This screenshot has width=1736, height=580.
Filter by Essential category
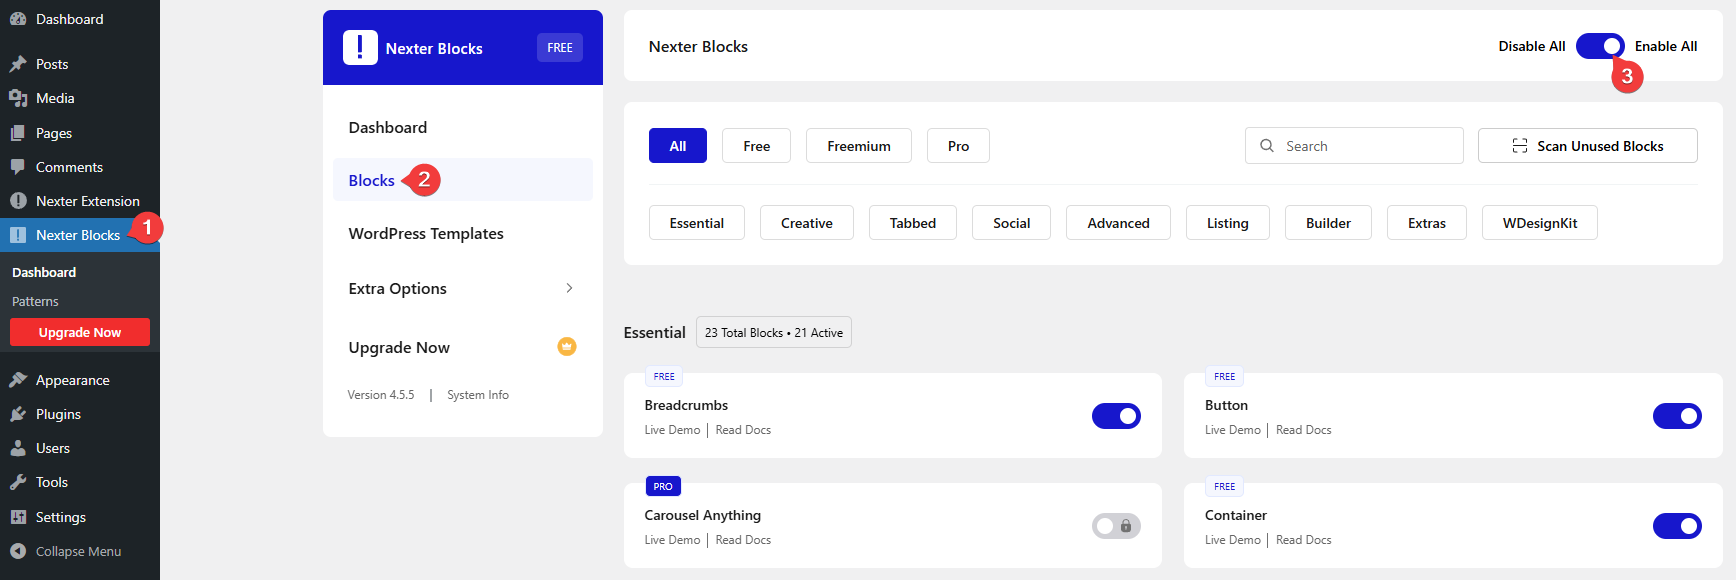[x=697, y=223]
